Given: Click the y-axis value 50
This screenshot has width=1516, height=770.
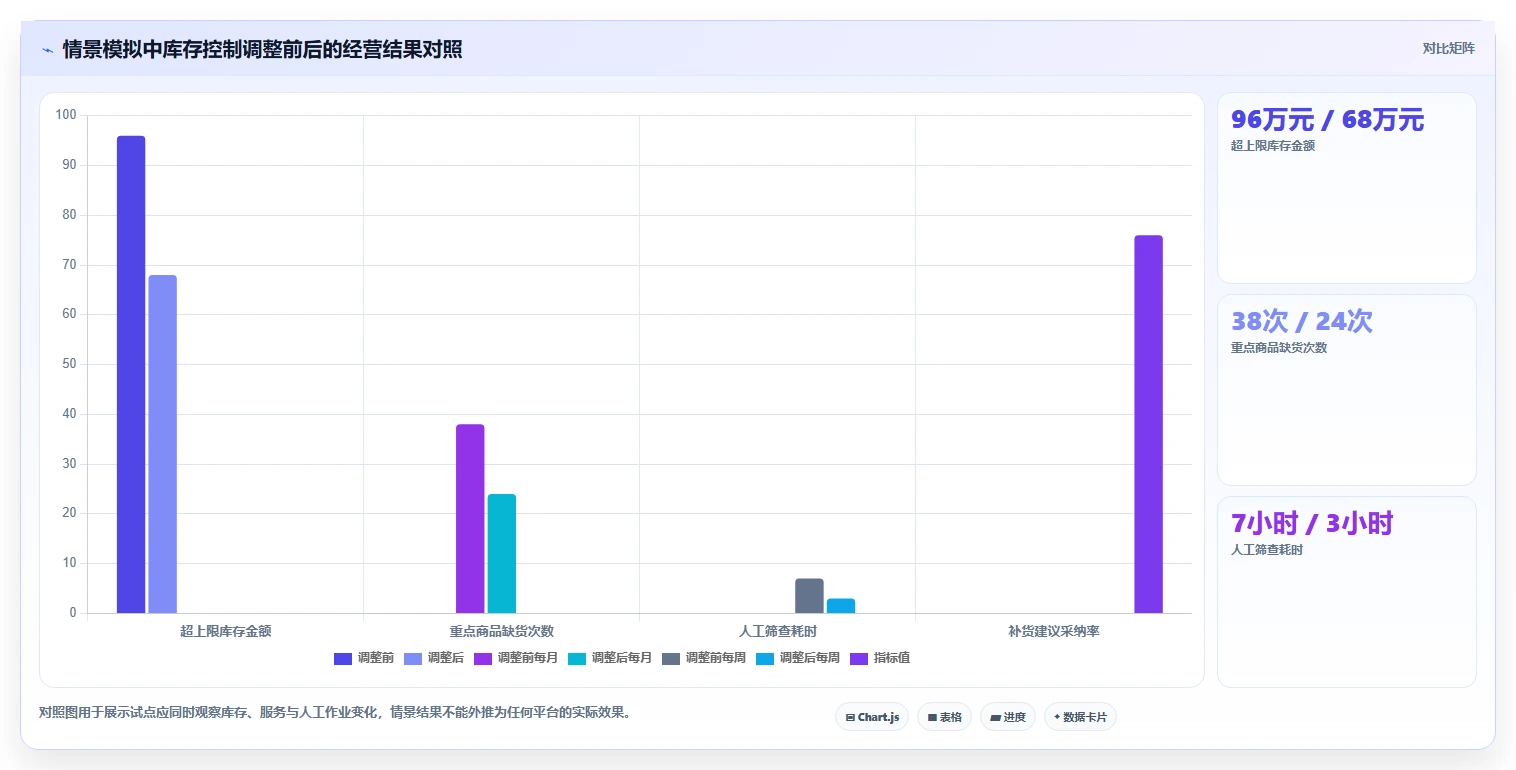Looking at the screenshot, I should (69, 364).
